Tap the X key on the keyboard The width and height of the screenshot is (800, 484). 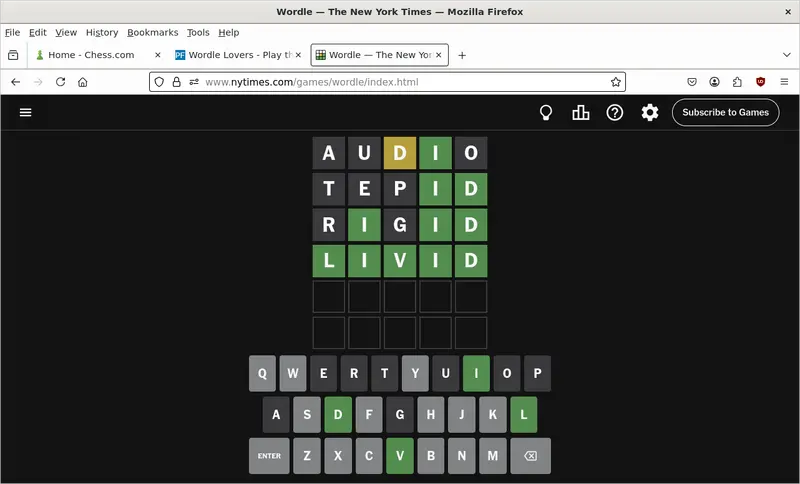point(338,456)
